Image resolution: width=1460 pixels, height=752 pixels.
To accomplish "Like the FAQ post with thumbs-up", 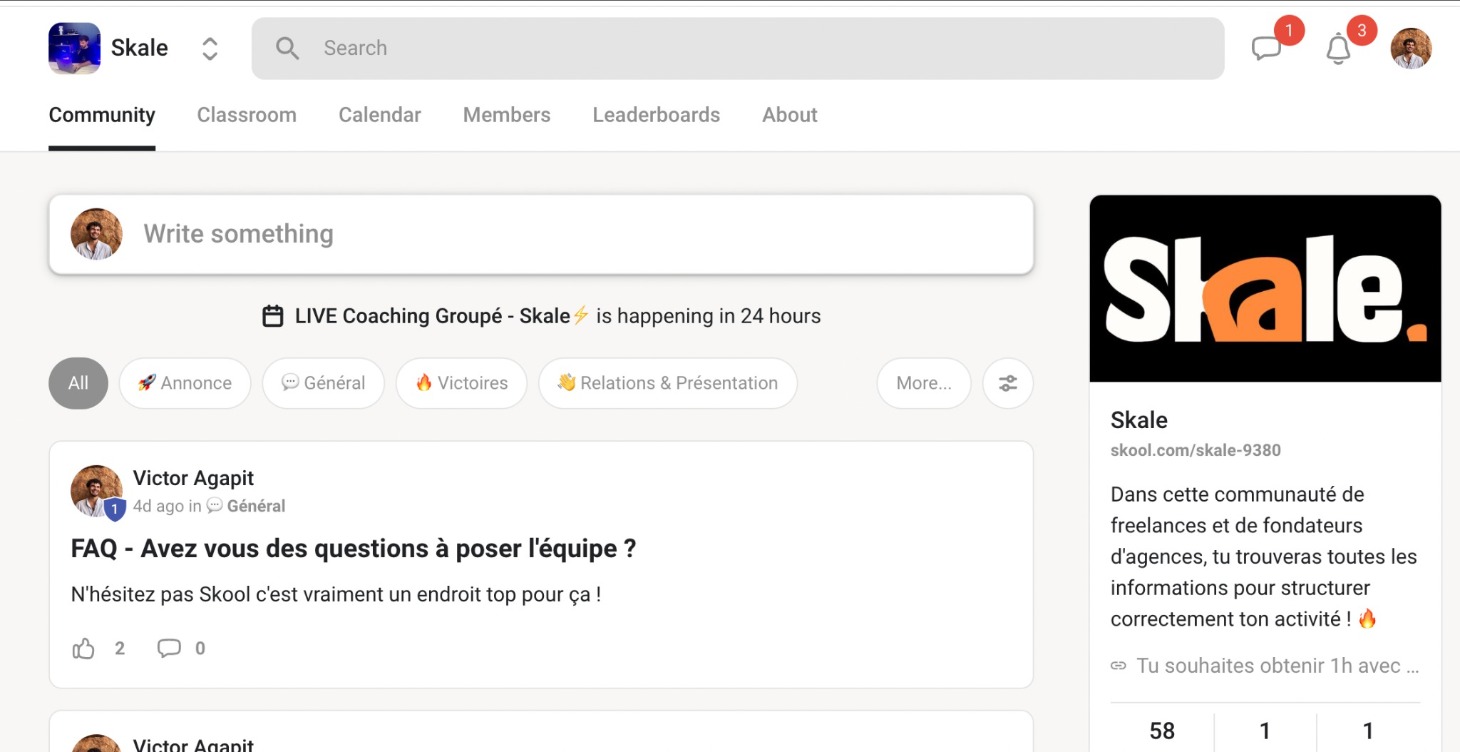I will (84, 649).
